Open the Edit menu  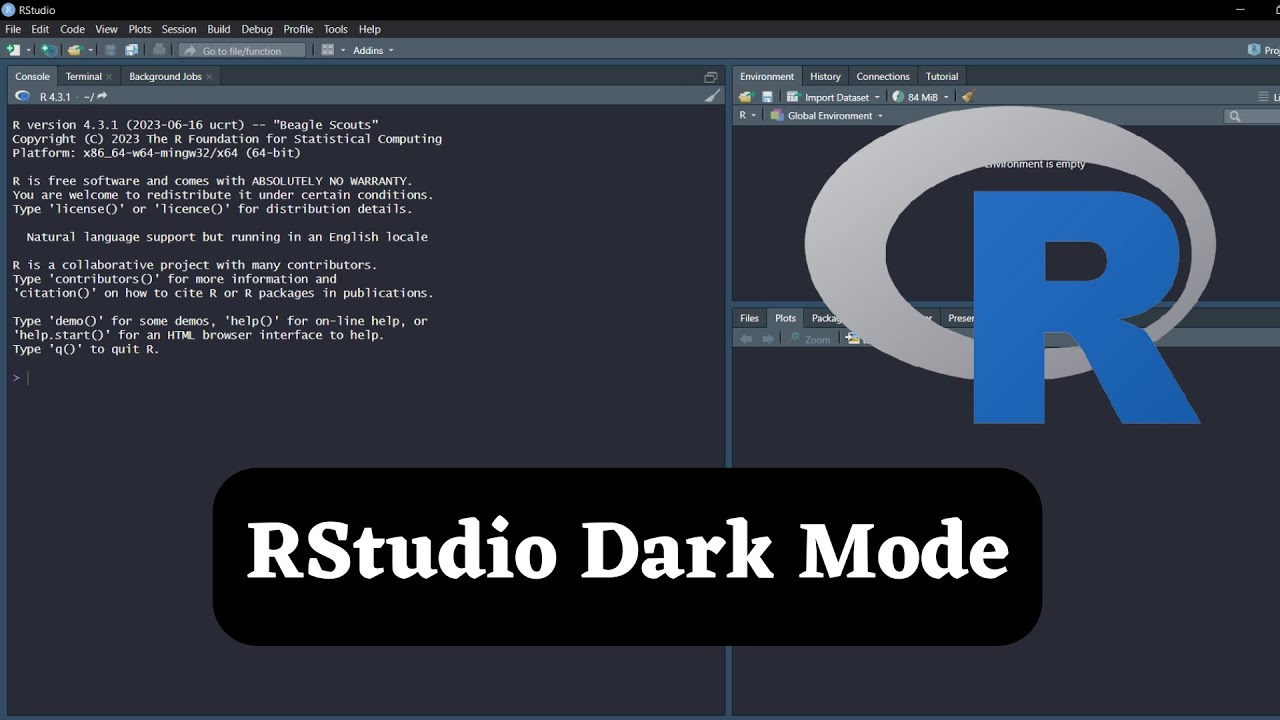click(x=40, y=29)
